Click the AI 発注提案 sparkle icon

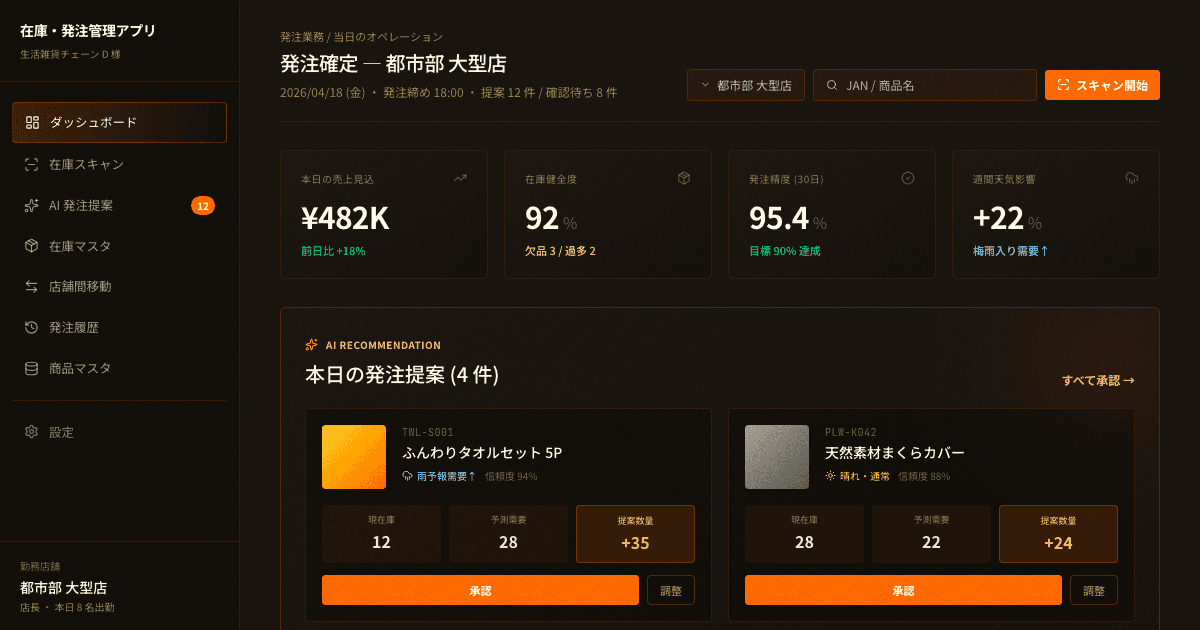pos(32,205)
